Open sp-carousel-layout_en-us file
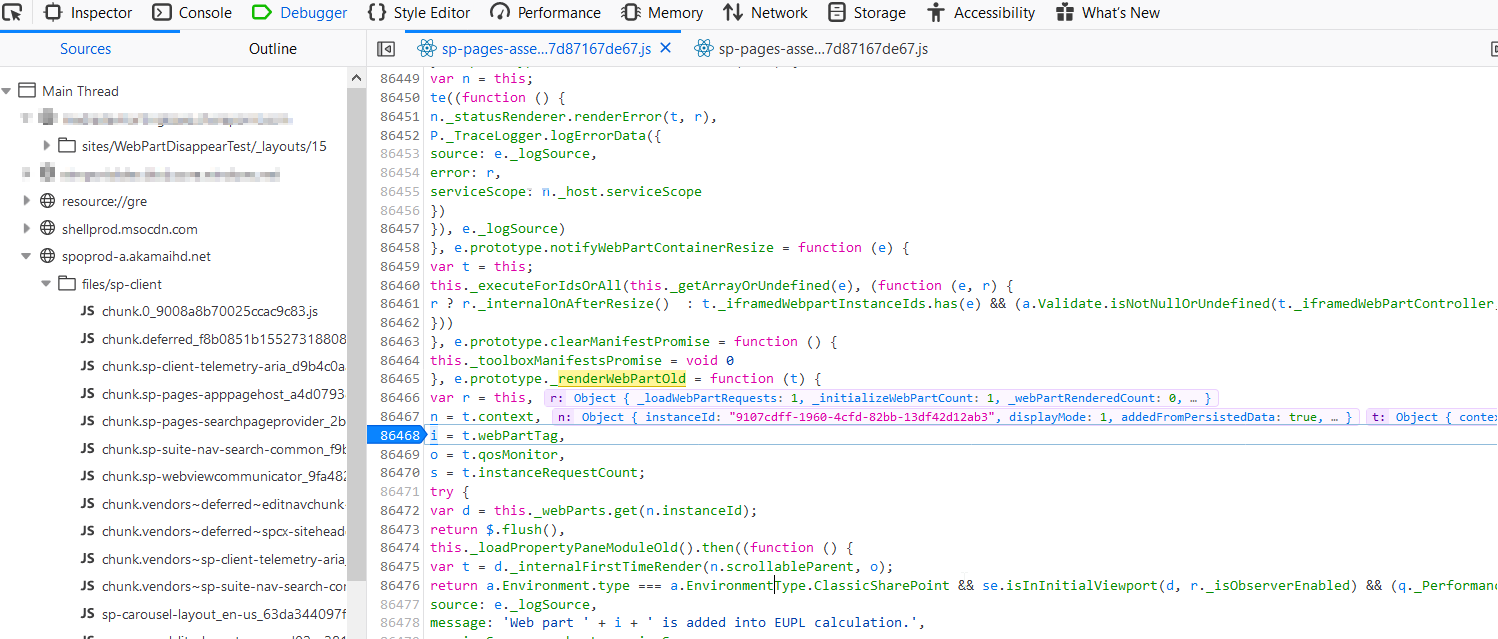The width and height of the screenshot is (1498, 639). pyautogui.click(x=224, y=614)
